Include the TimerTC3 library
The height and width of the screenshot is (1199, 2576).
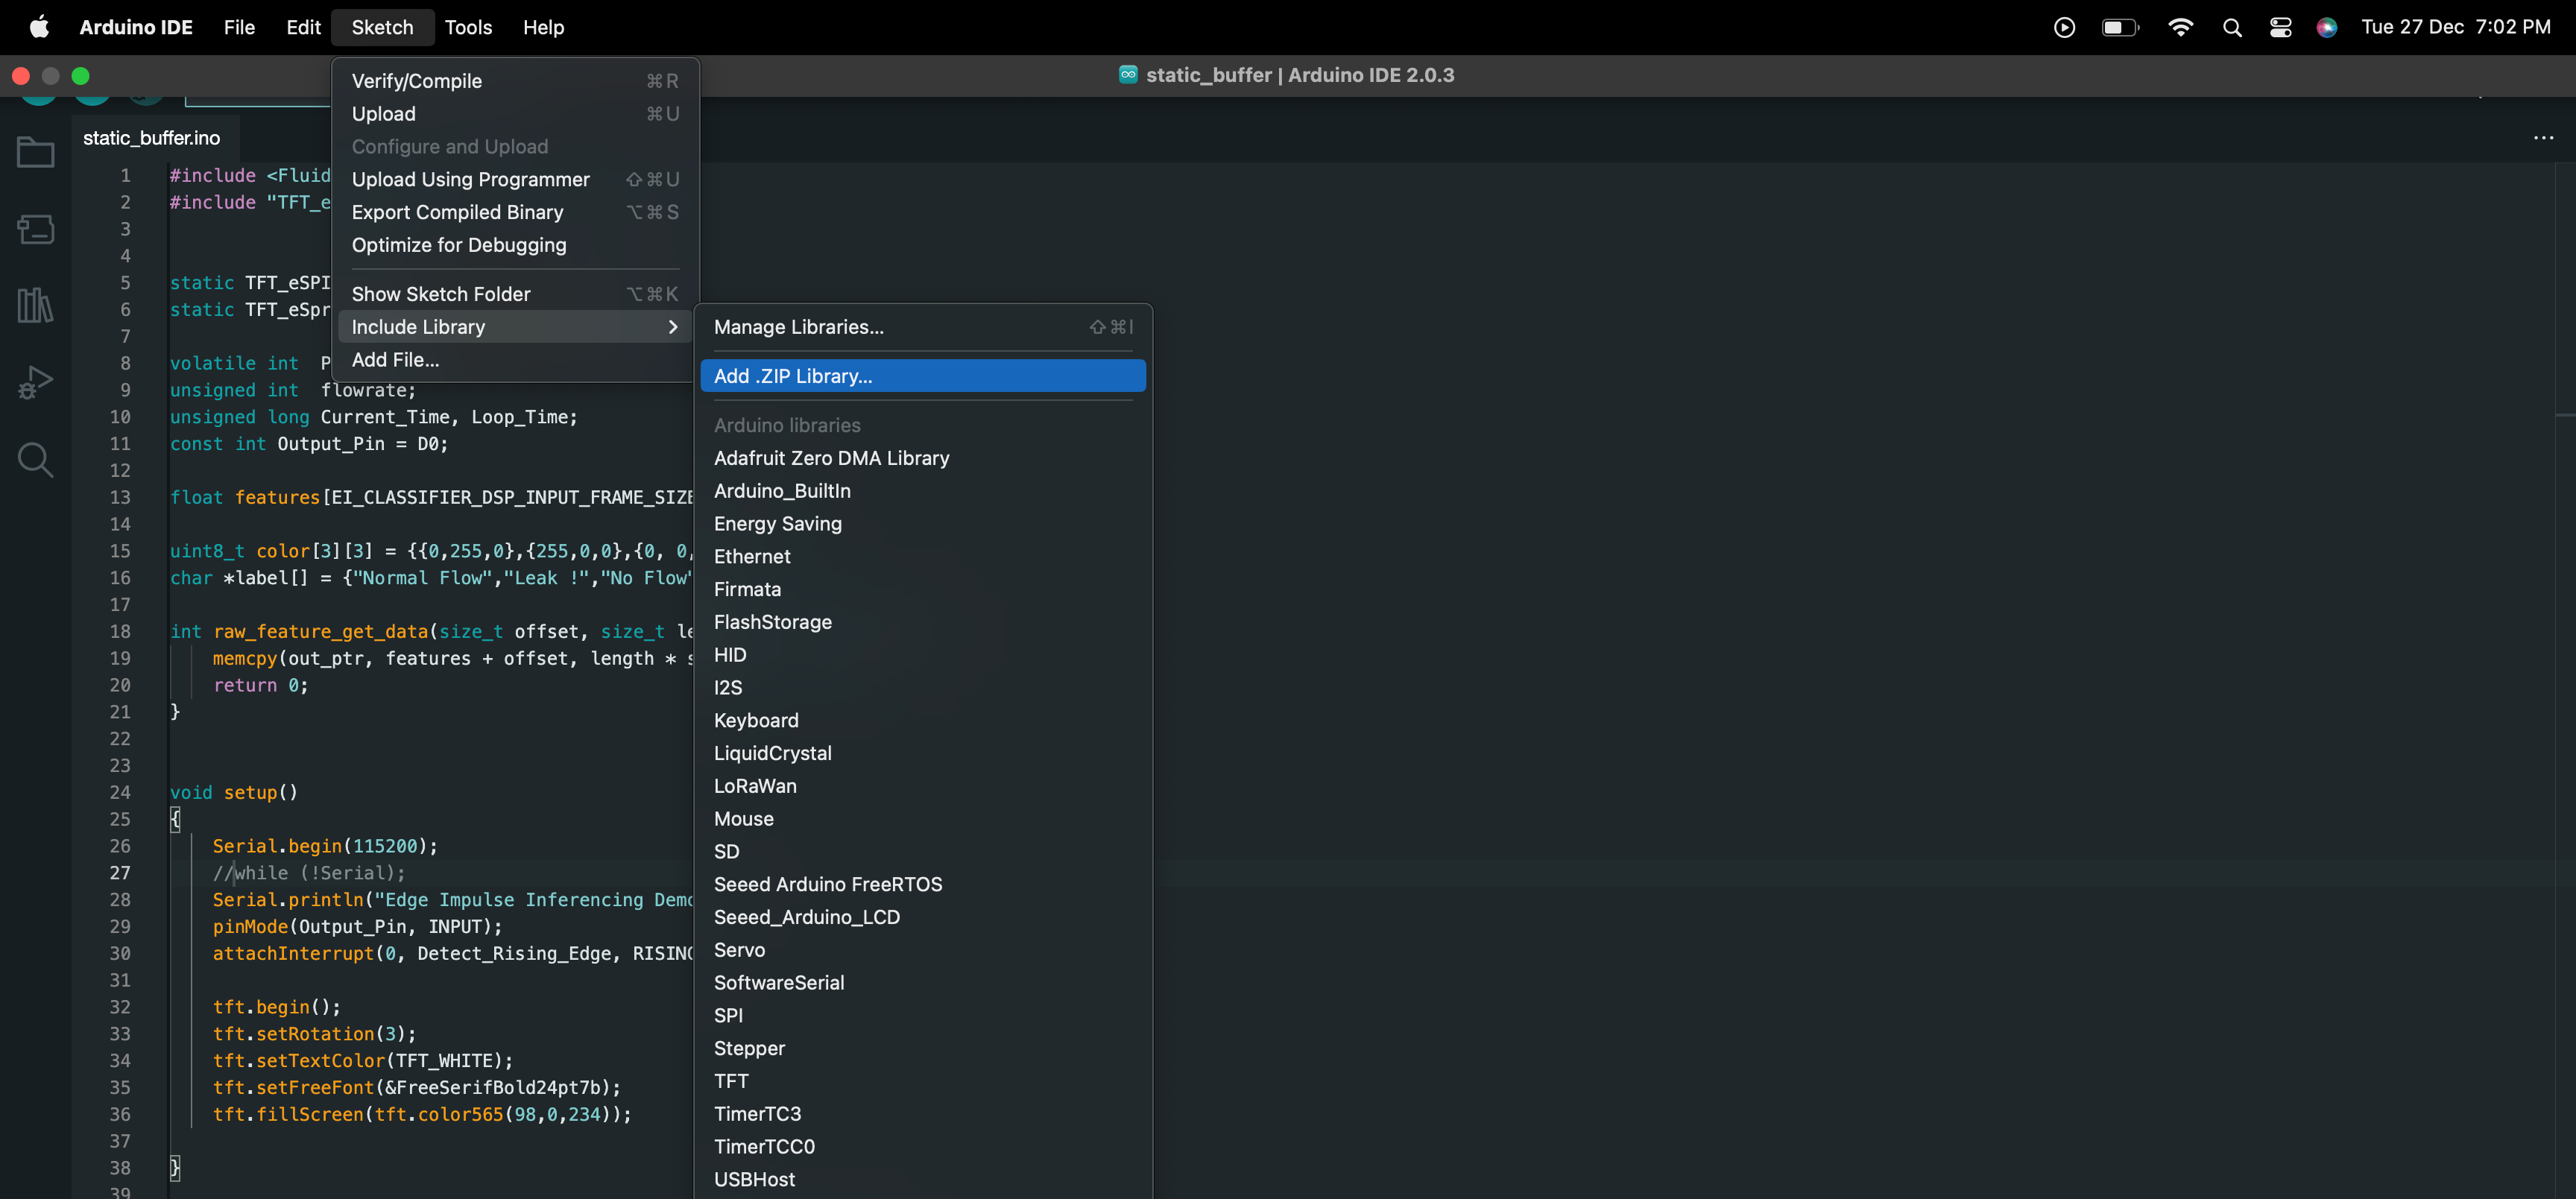(923, 1114)
